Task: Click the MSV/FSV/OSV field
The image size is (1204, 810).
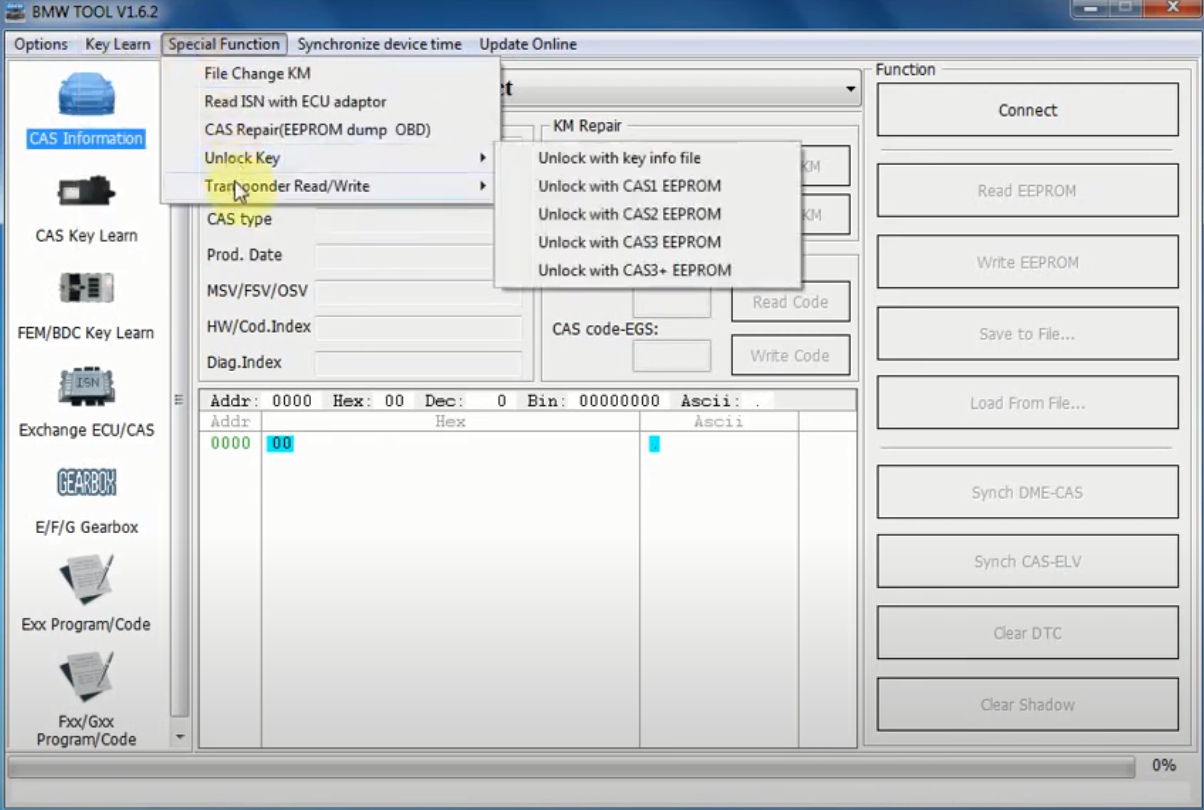Action: pyautogui.click(x=418, y=293)
